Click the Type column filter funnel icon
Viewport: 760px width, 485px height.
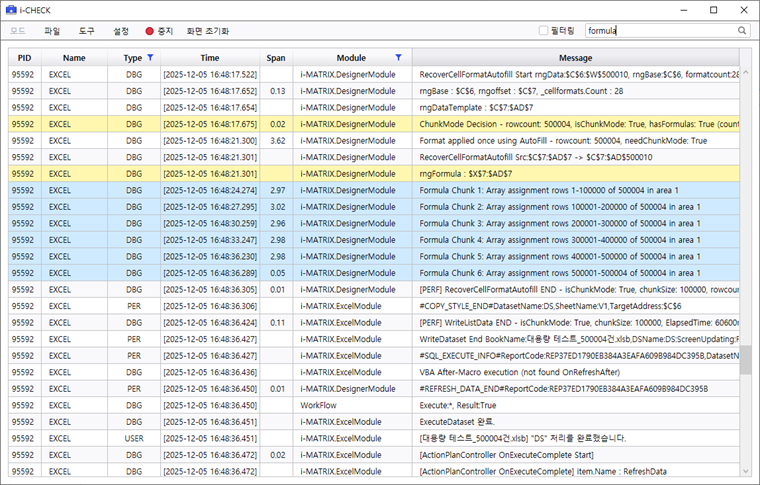point(150,58)
